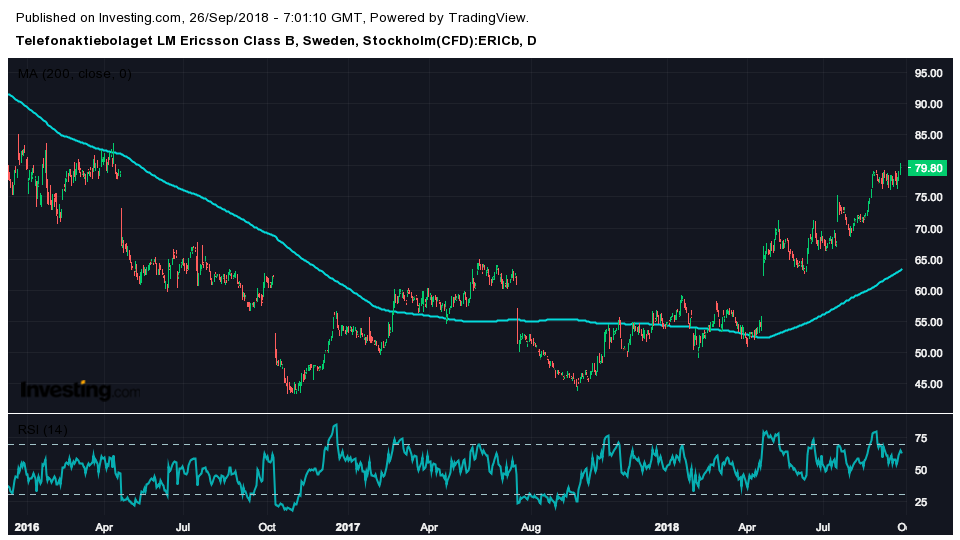
Task: Click the Jul label after 2018
Action: point(823,527)
